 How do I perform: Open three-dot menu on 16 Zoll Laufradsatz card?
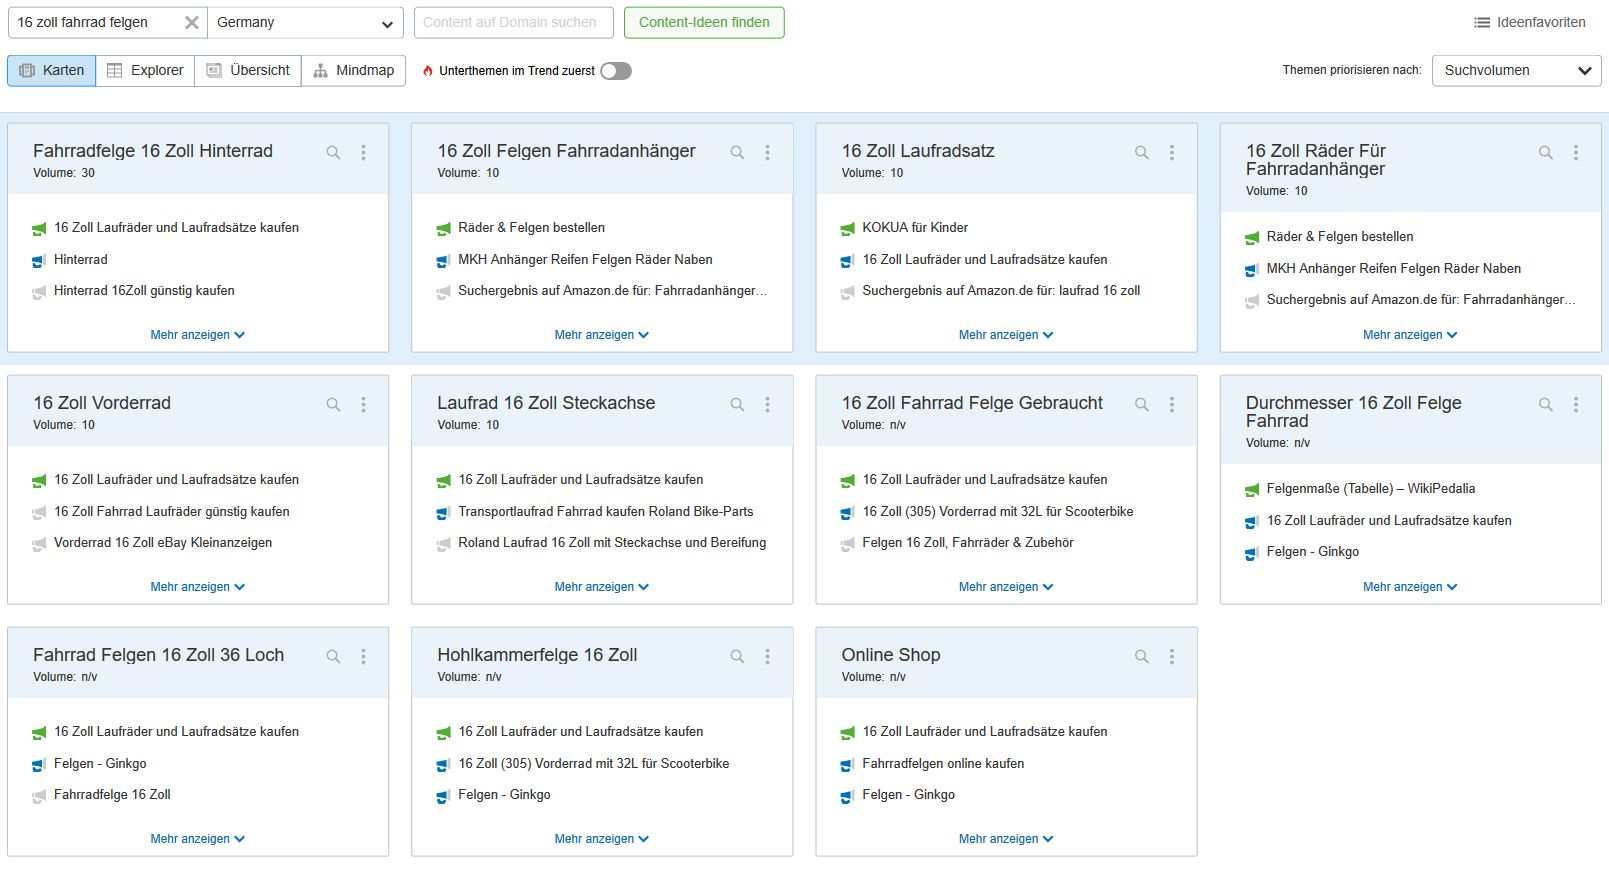coord(1172,153)
